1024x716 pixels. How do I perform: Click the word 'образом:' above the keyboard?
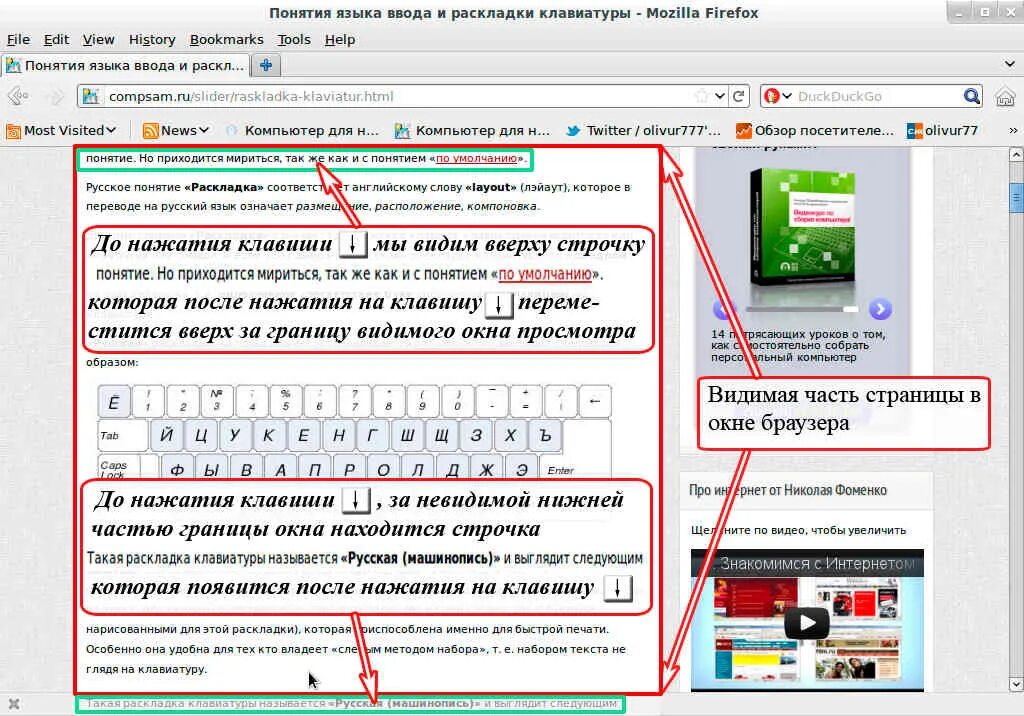click(x=112, y=363)
